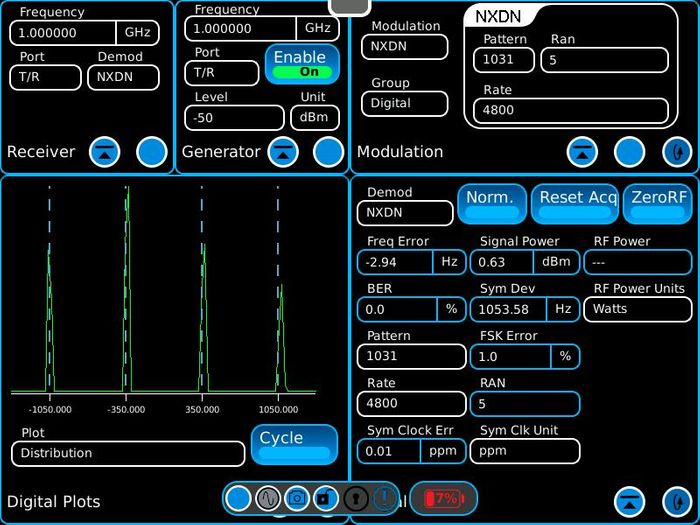Toggle the ZeroRF button
The height and width of the screenshot is (525, 700).
[x=658, y=203]
